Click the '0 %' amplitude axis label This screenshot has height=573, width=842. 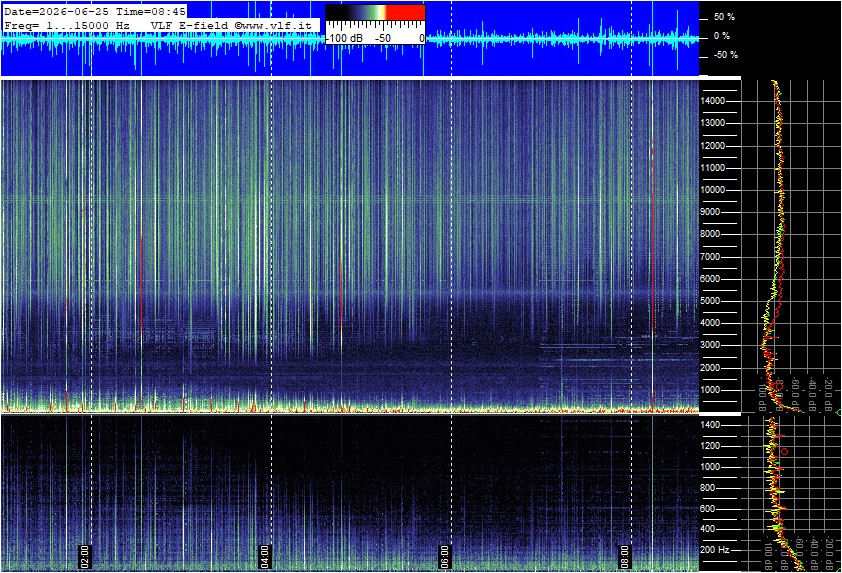[x=722, y=36]
